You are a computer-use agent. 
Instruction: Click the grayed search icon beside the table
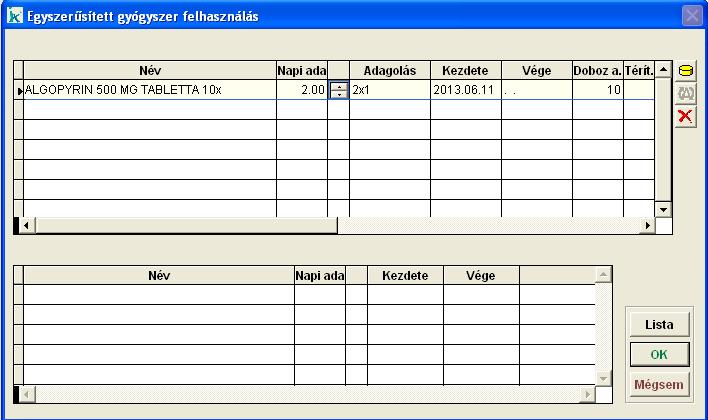point(686,94)
